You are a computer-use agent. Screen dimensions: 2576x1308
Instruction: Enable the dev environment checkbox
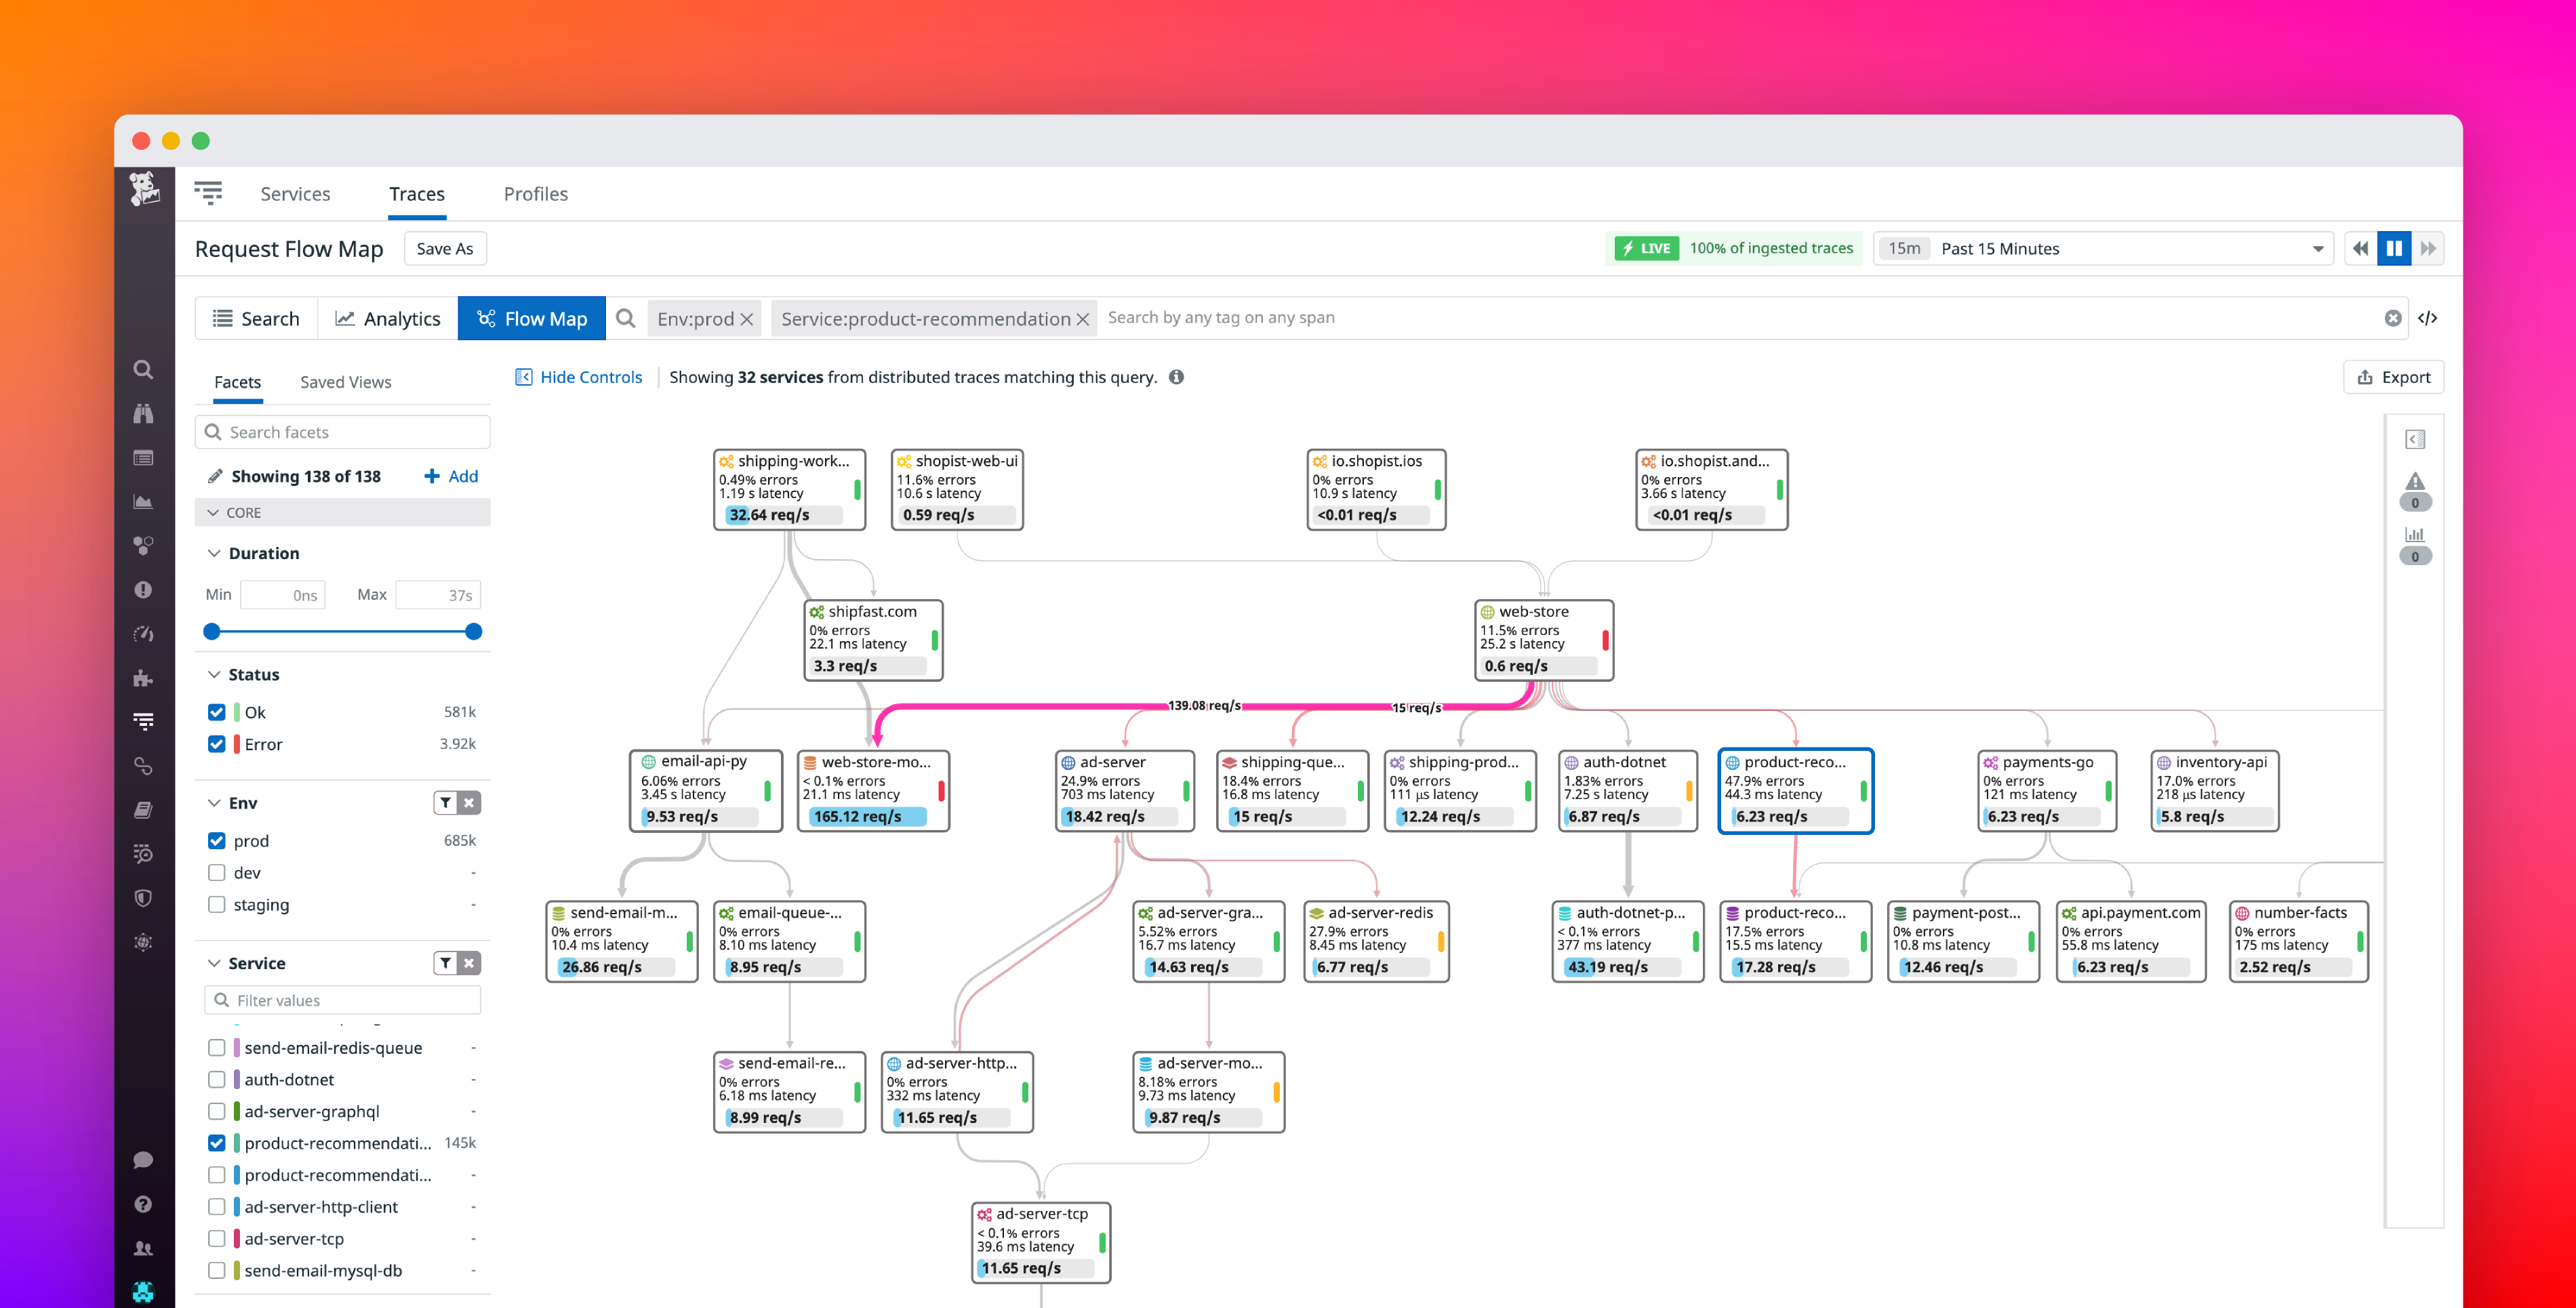coord(216,872)
